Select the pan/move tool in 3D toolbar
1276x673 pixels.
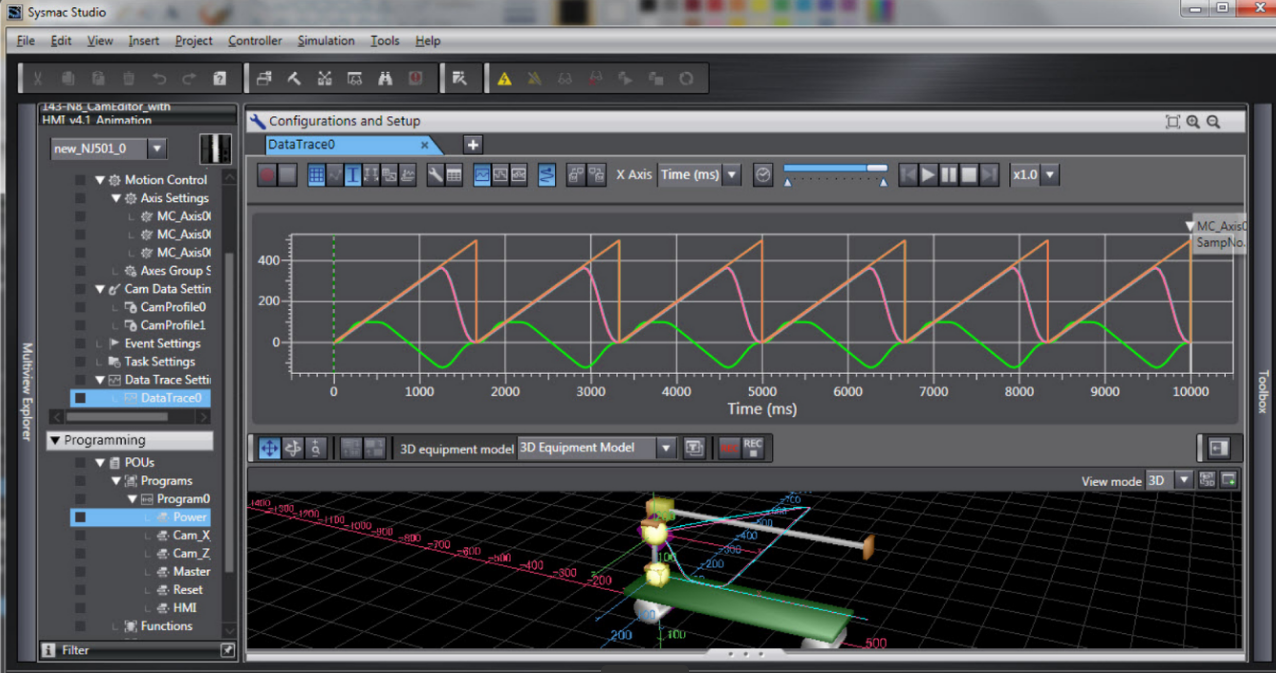click(x=269, y=449)
